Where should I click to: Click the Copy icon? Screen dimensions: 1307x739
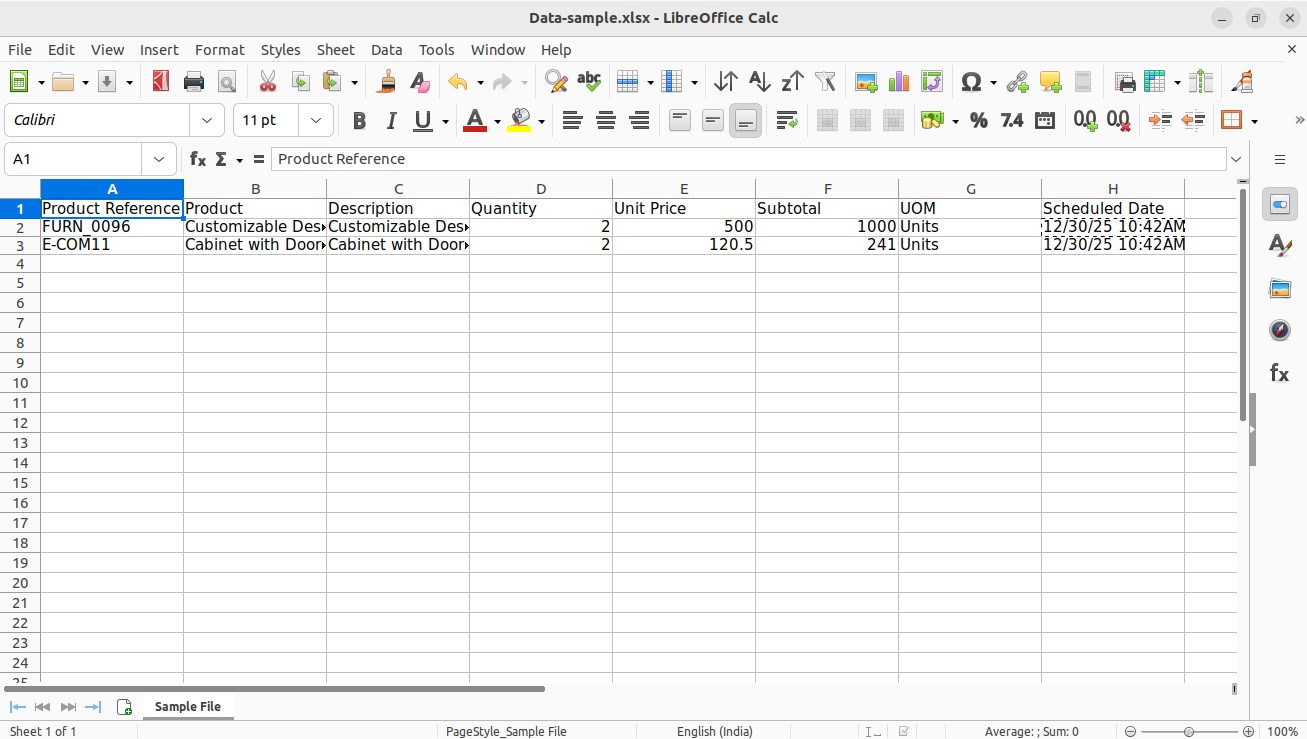point(300,82)
